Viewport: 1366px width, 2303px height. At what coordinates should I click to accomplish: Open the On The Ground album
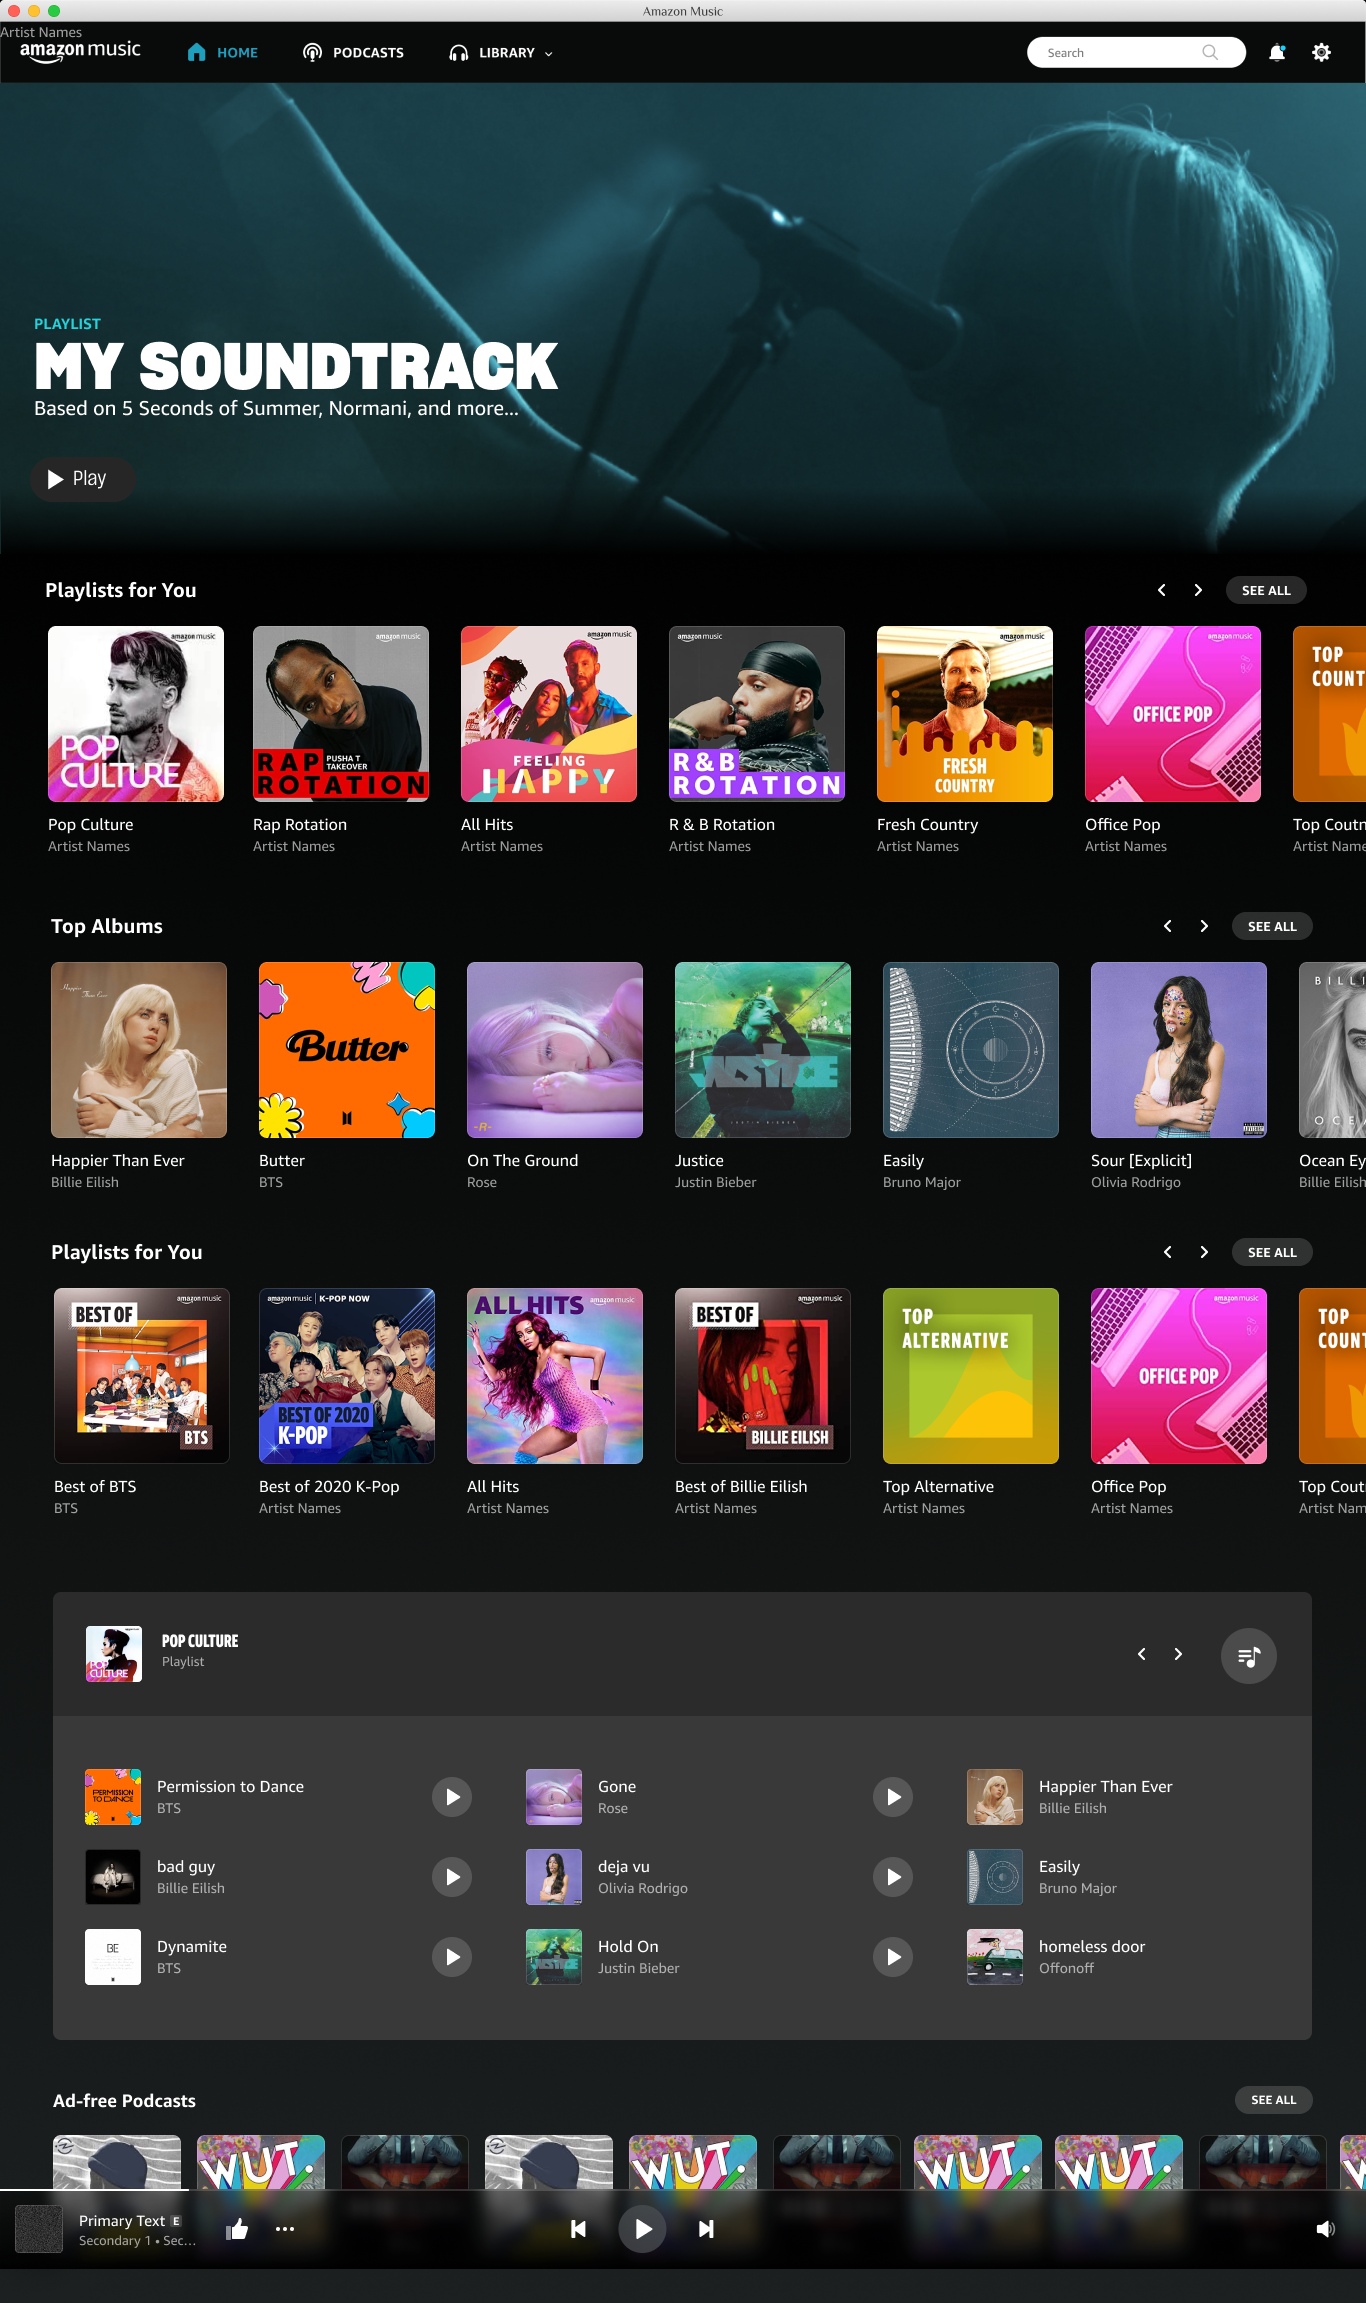coord(555,1050)
